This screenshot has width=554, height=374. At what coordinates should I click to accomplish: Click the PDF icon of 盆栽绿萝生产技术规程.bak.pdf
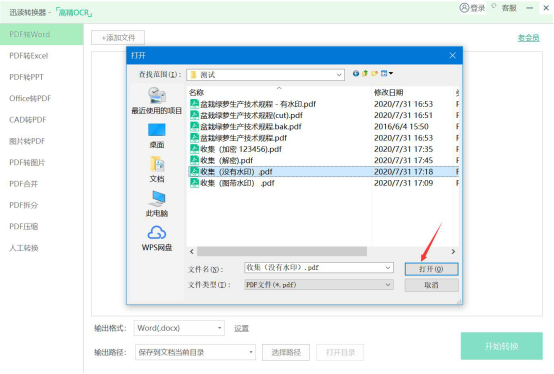pyautogui.click(x=194, y=126)
